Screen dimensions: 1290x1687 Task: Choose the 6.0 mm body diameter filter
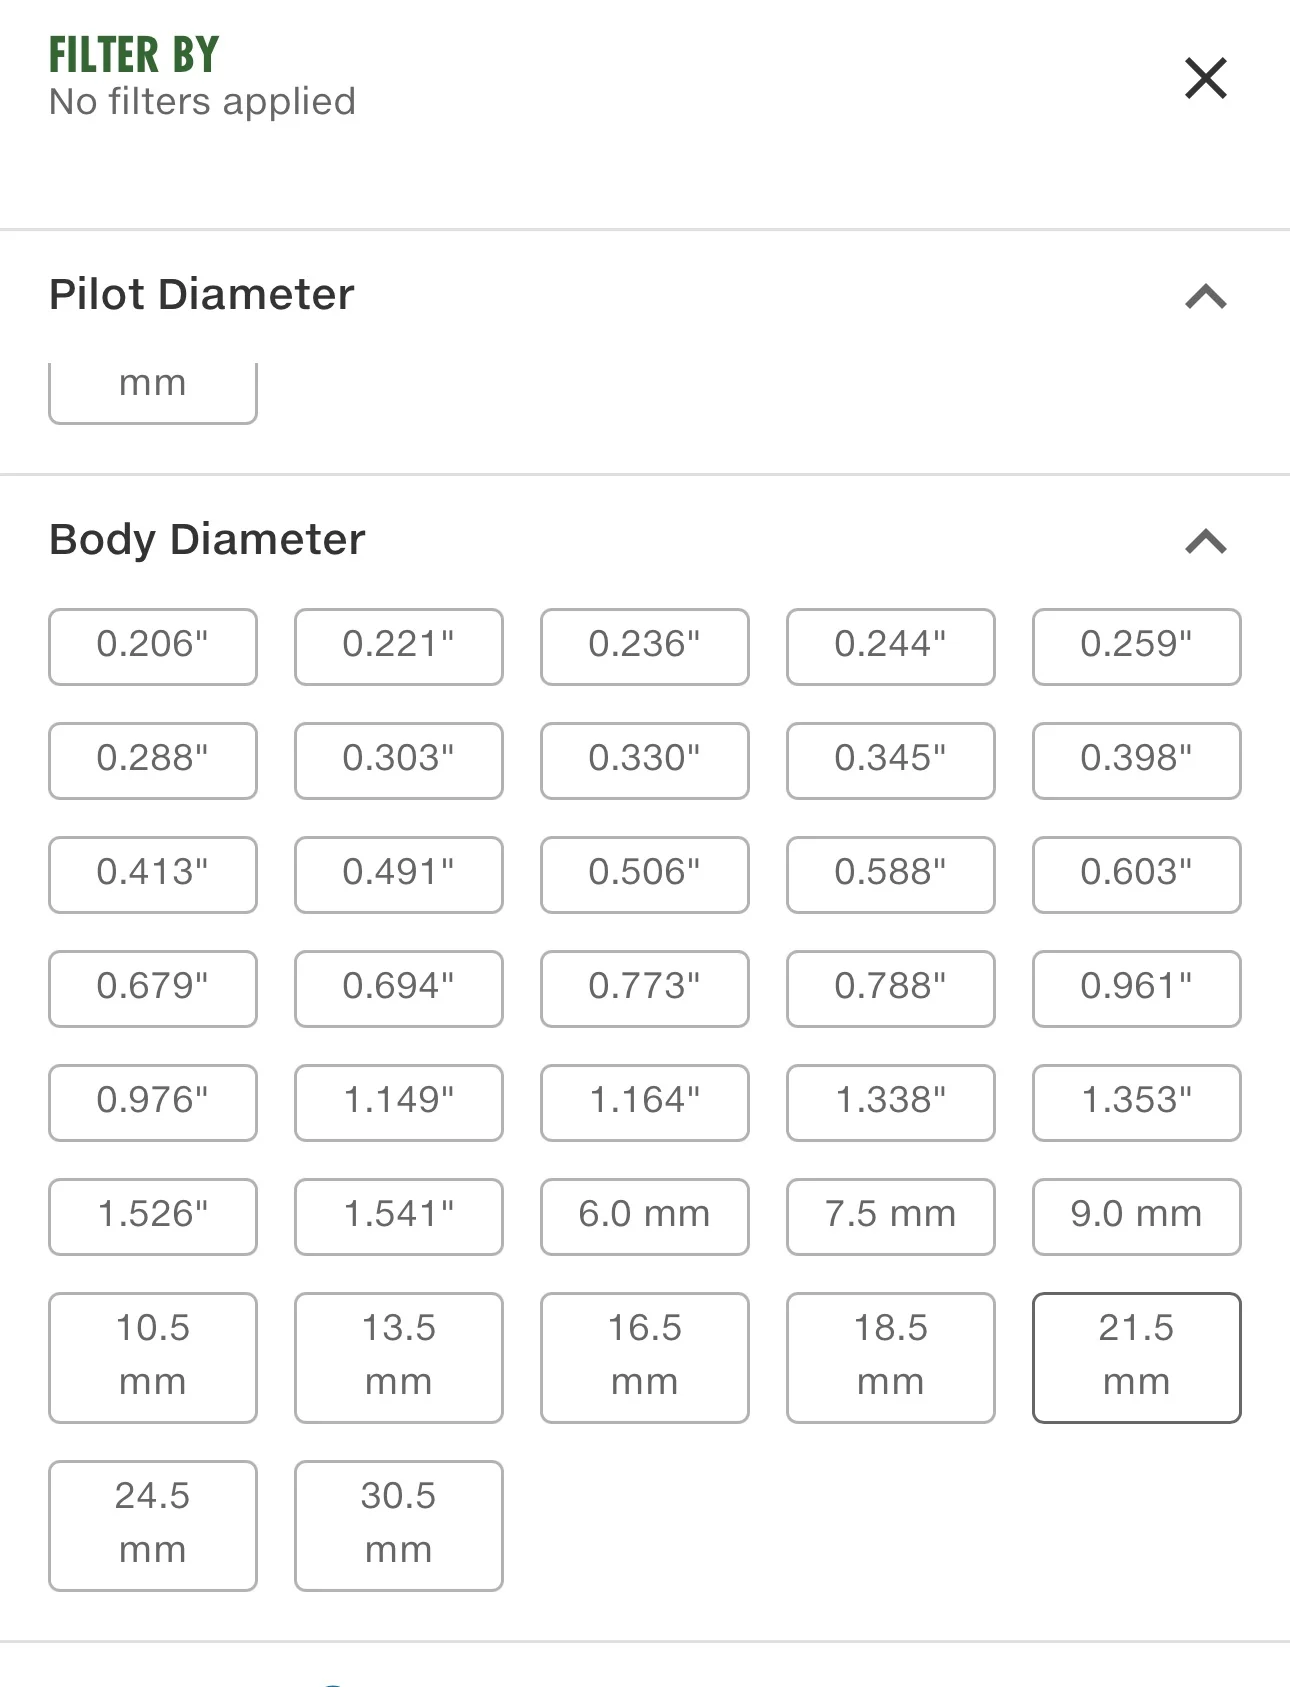(x=645, y=1217)
